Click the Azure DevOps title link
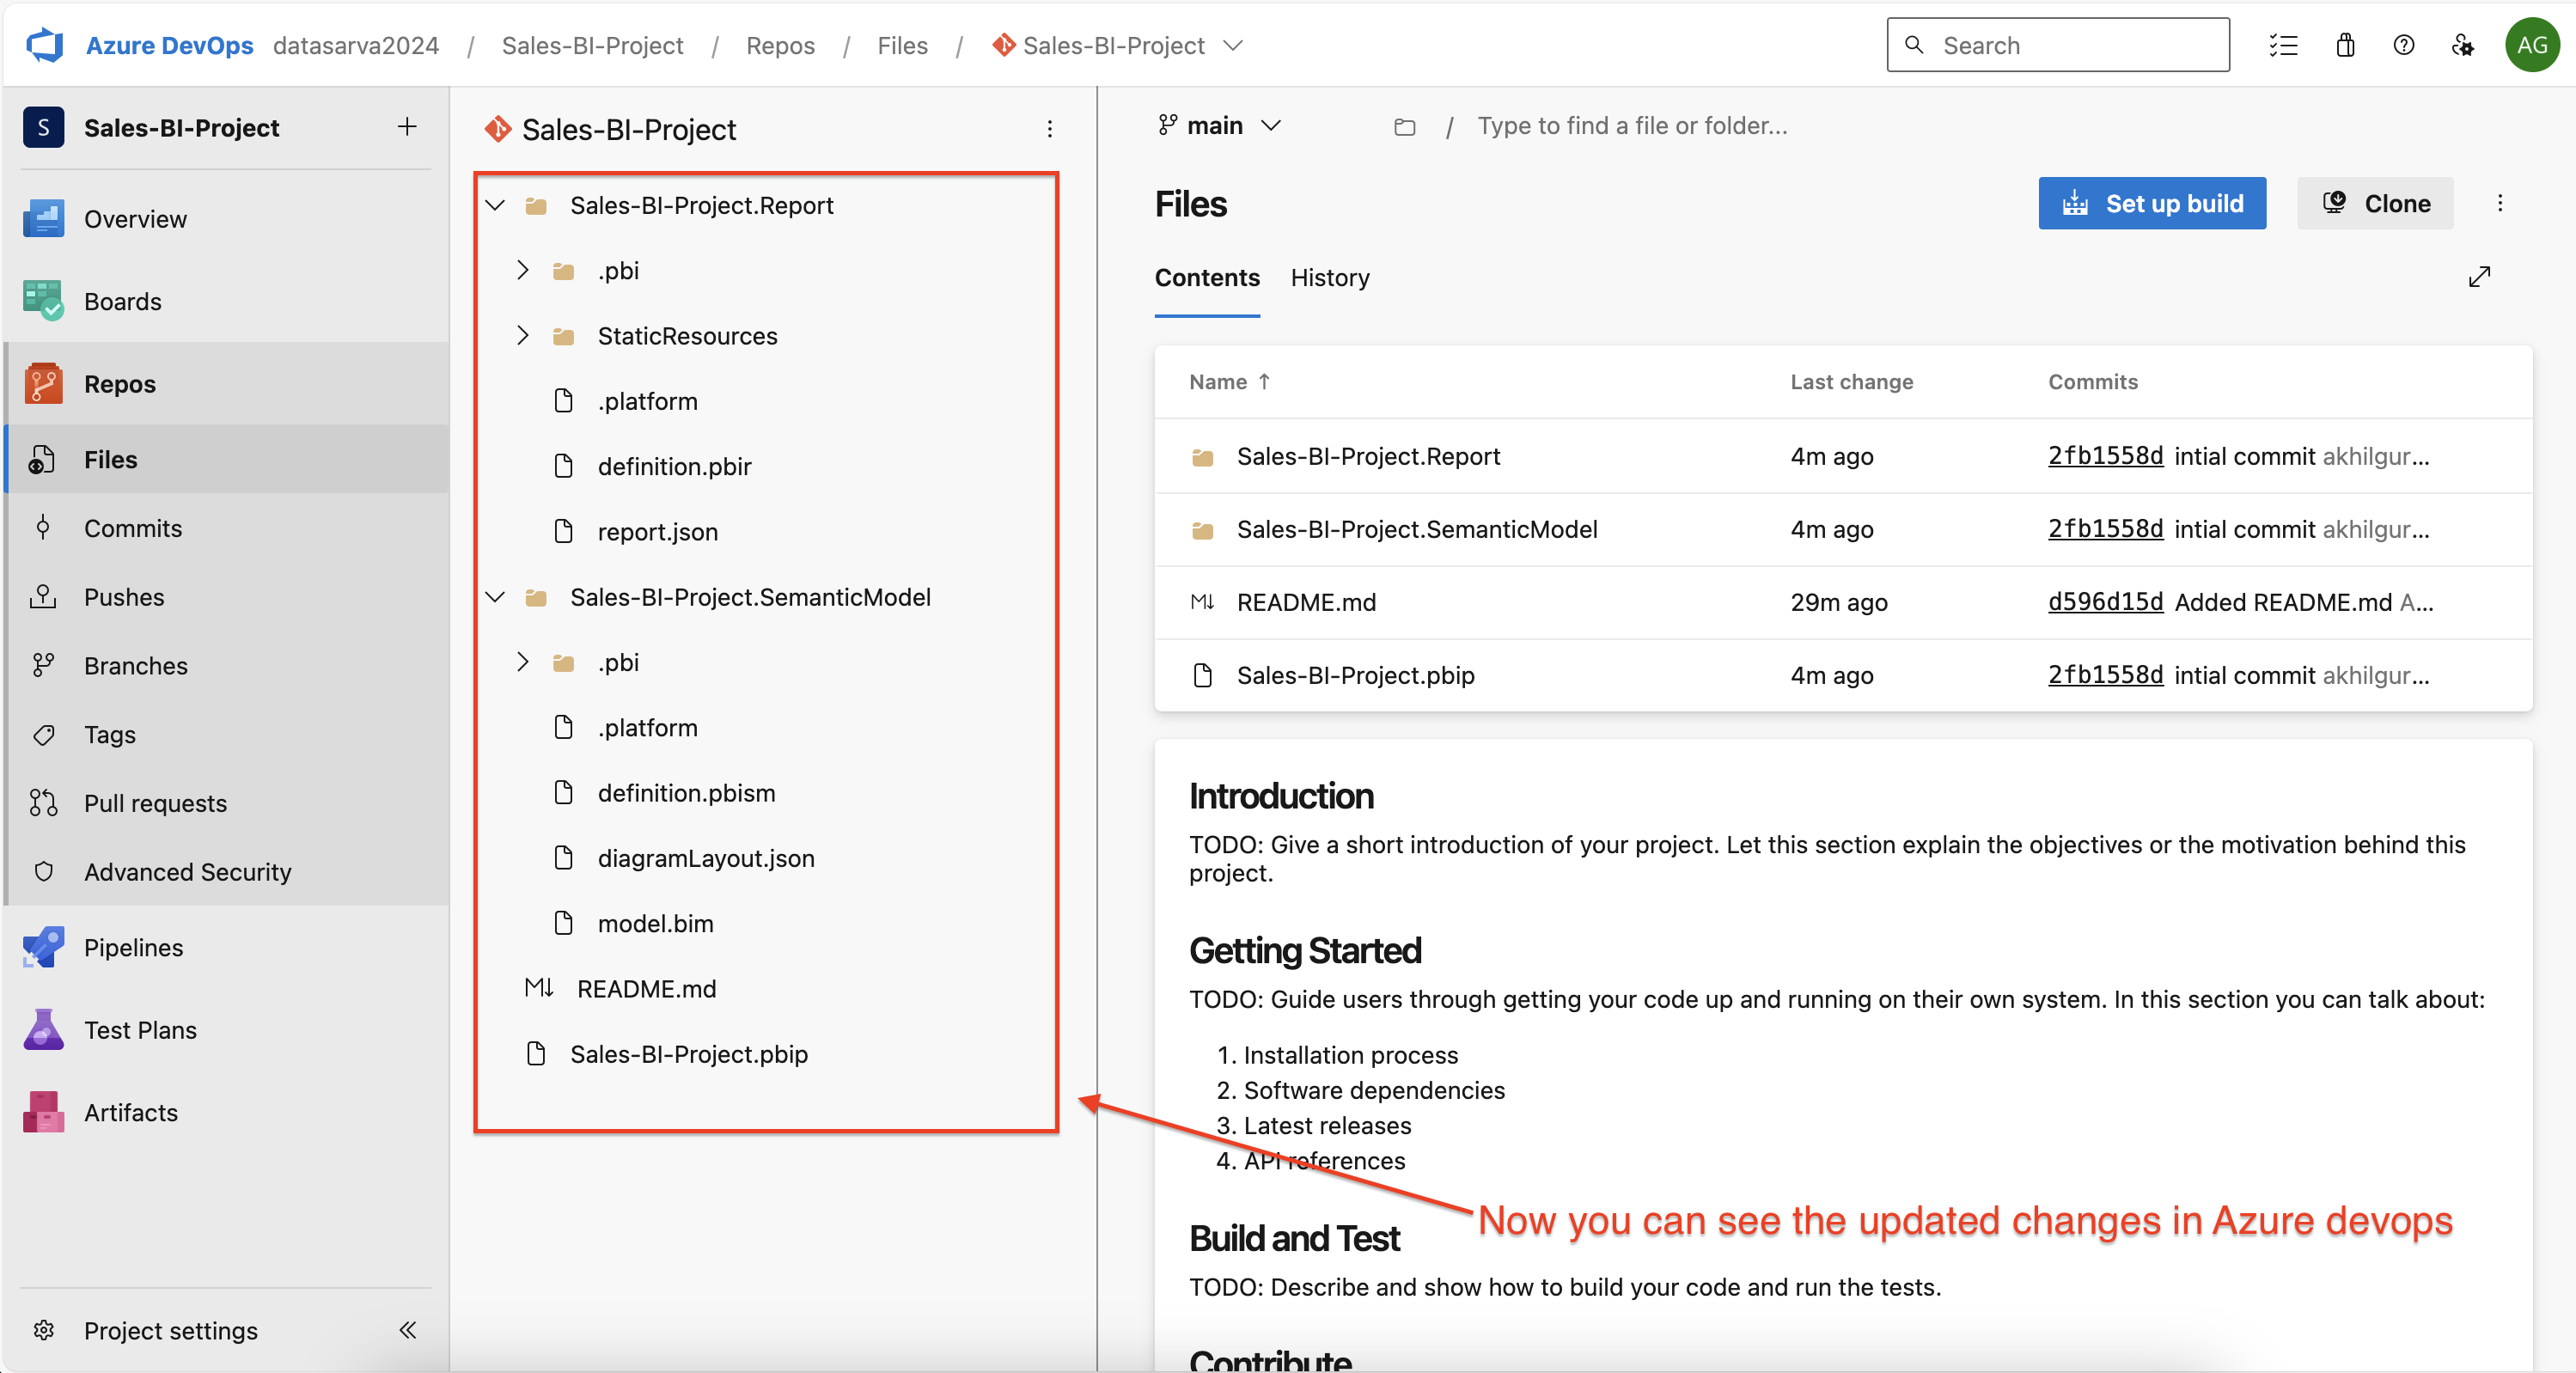2576x1373 pixels. [169, 45]
